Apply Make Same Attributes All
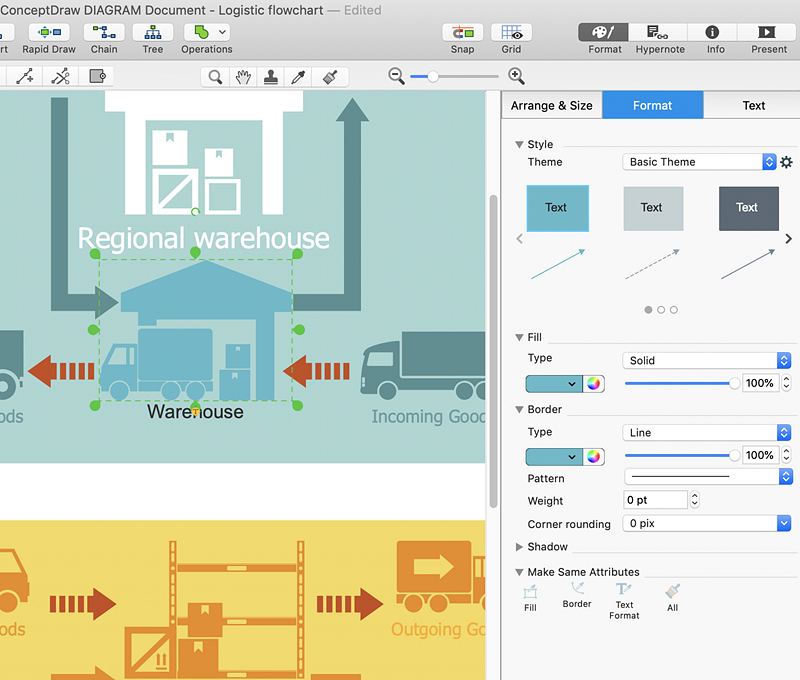 tap(672, 596)
